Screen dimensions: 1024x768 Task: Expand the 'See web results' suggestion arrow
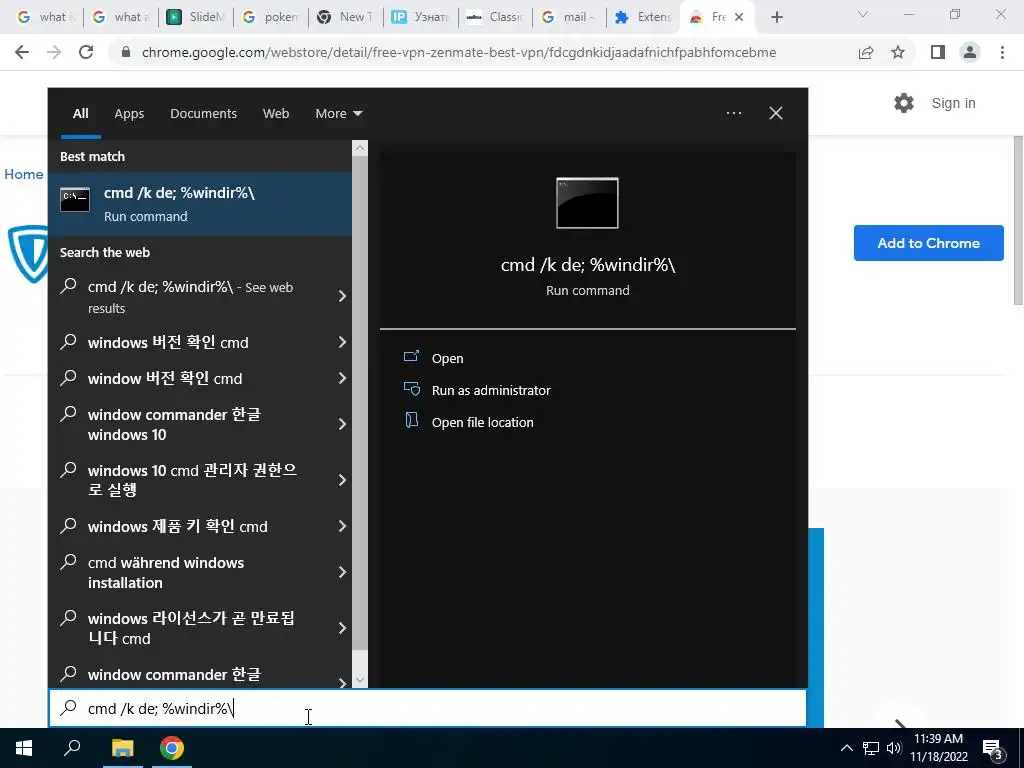coord(342,296)
